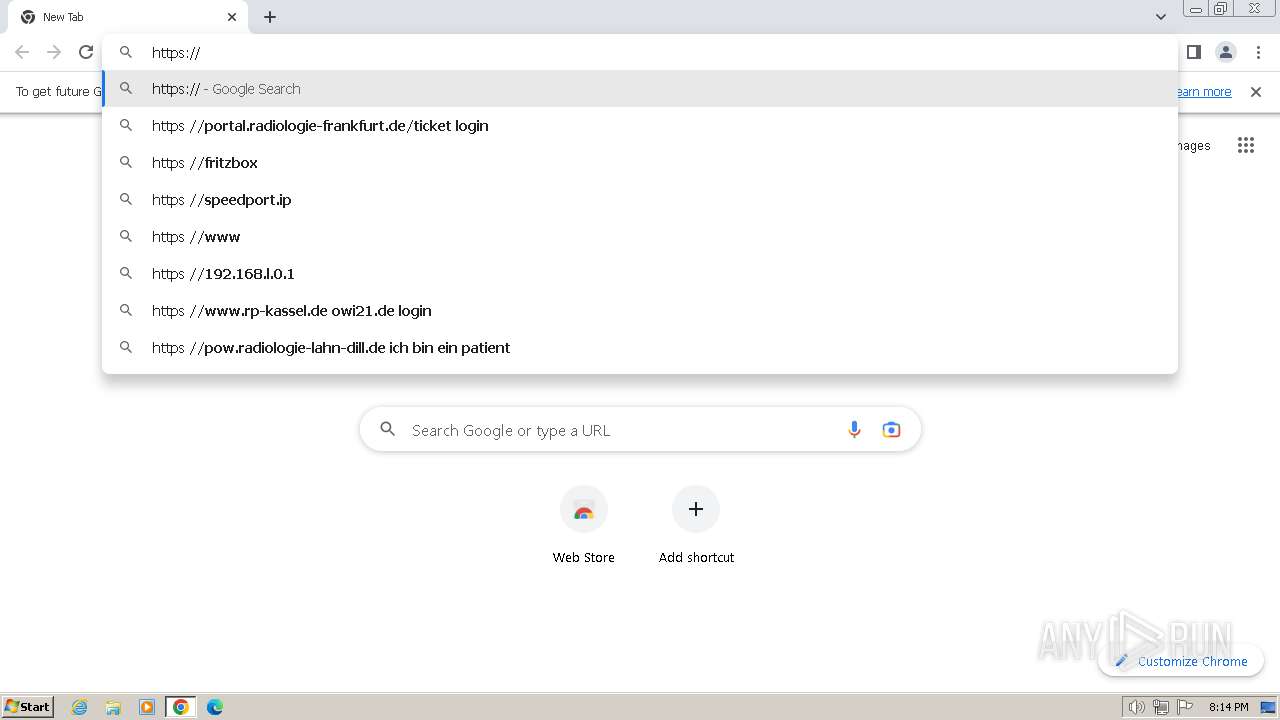Click the magnifier icon in the address bar

[x=126, y=52]
